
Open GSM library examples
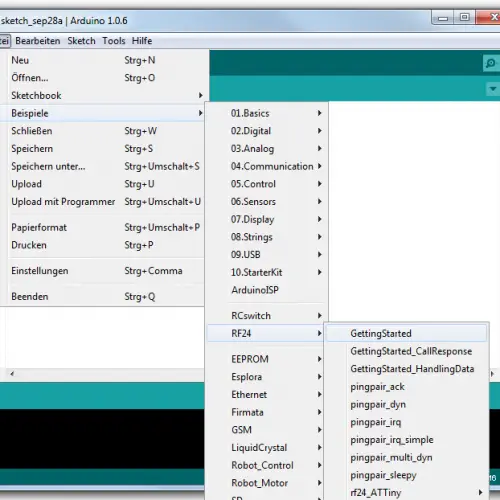tap(266, 430)
